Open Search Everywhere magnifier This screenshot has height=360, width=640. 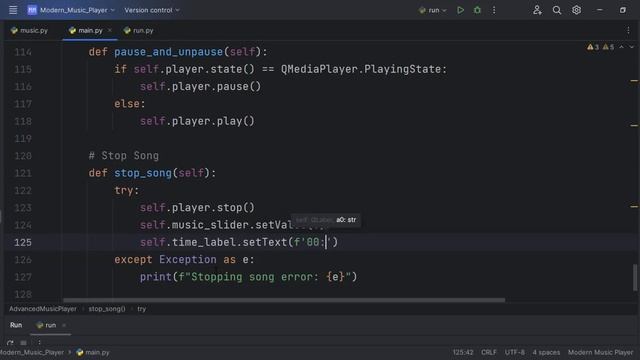click(557, 10)
